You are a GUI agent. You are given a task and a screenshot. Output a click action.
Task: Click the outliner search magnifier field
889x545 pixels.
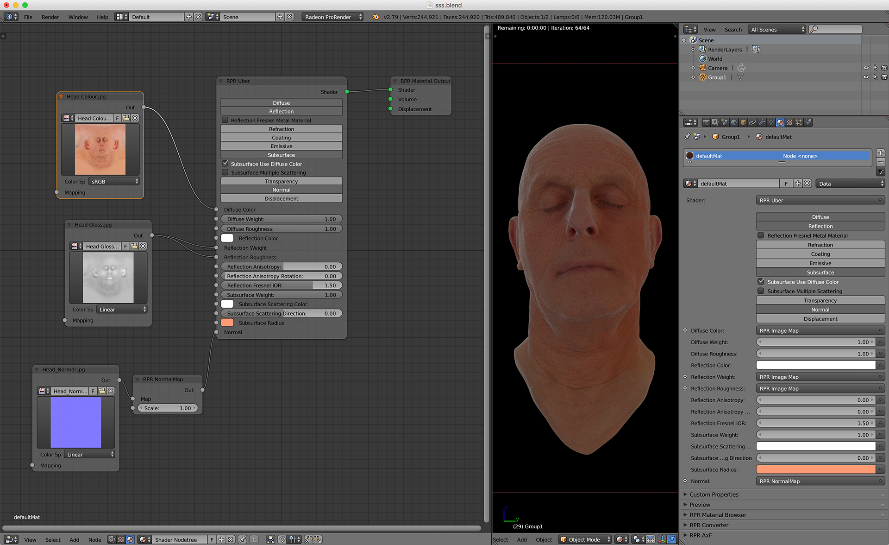pyautogui.click(x=836, y=29)
